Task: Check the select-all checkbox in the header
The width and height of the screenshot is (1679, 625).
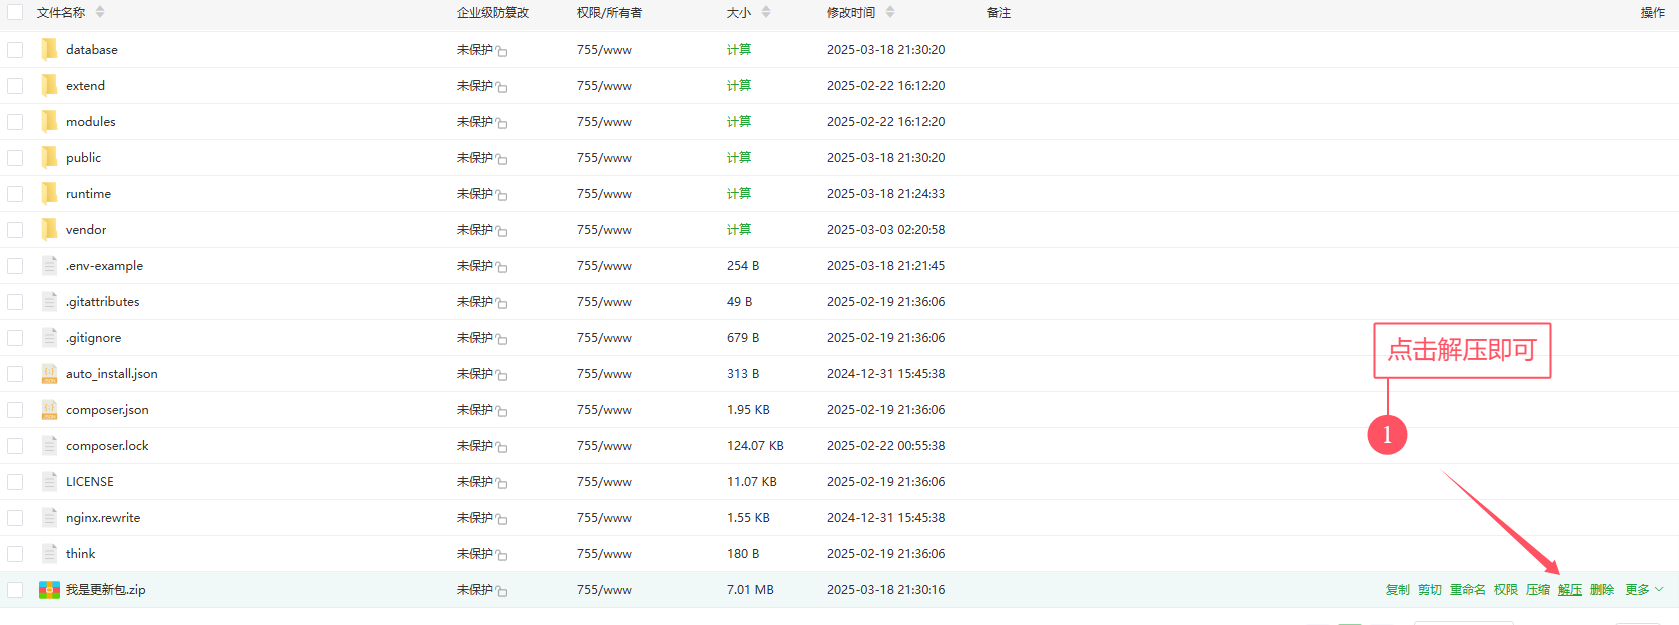Action: [15, 13]
